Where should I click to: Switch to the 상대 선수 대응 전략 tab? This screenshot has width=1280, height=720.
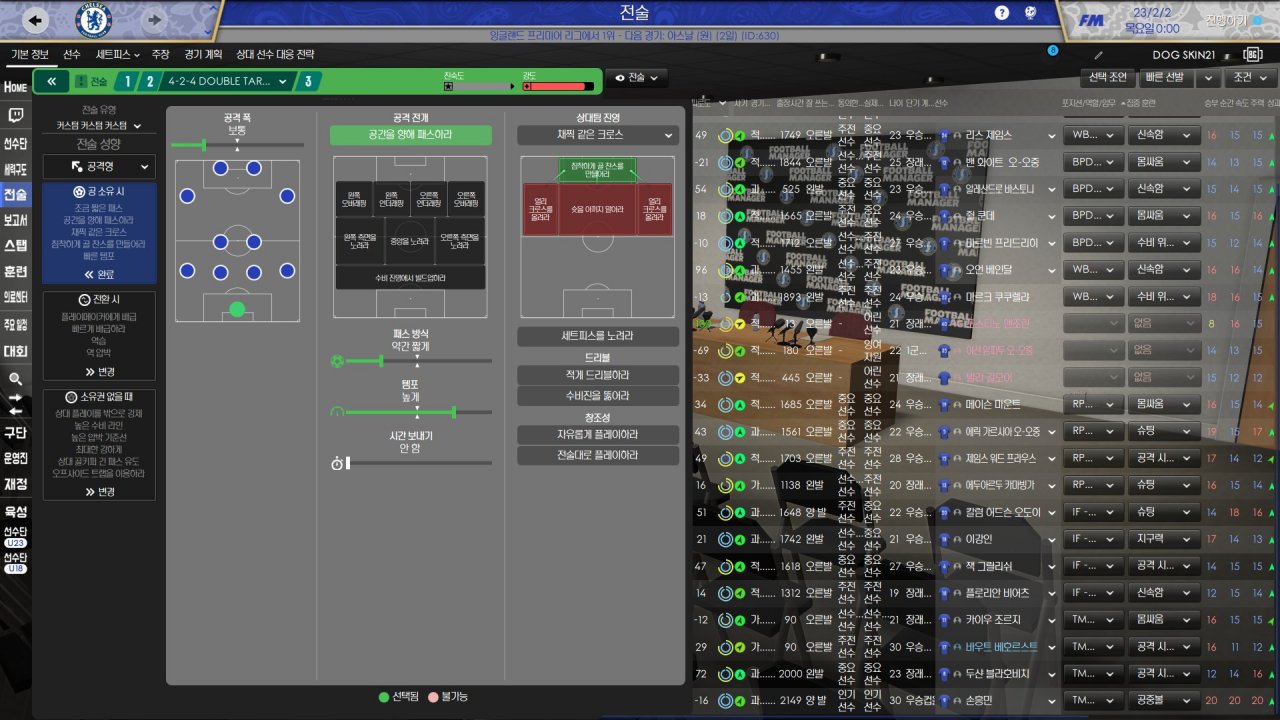pos(275,54)
